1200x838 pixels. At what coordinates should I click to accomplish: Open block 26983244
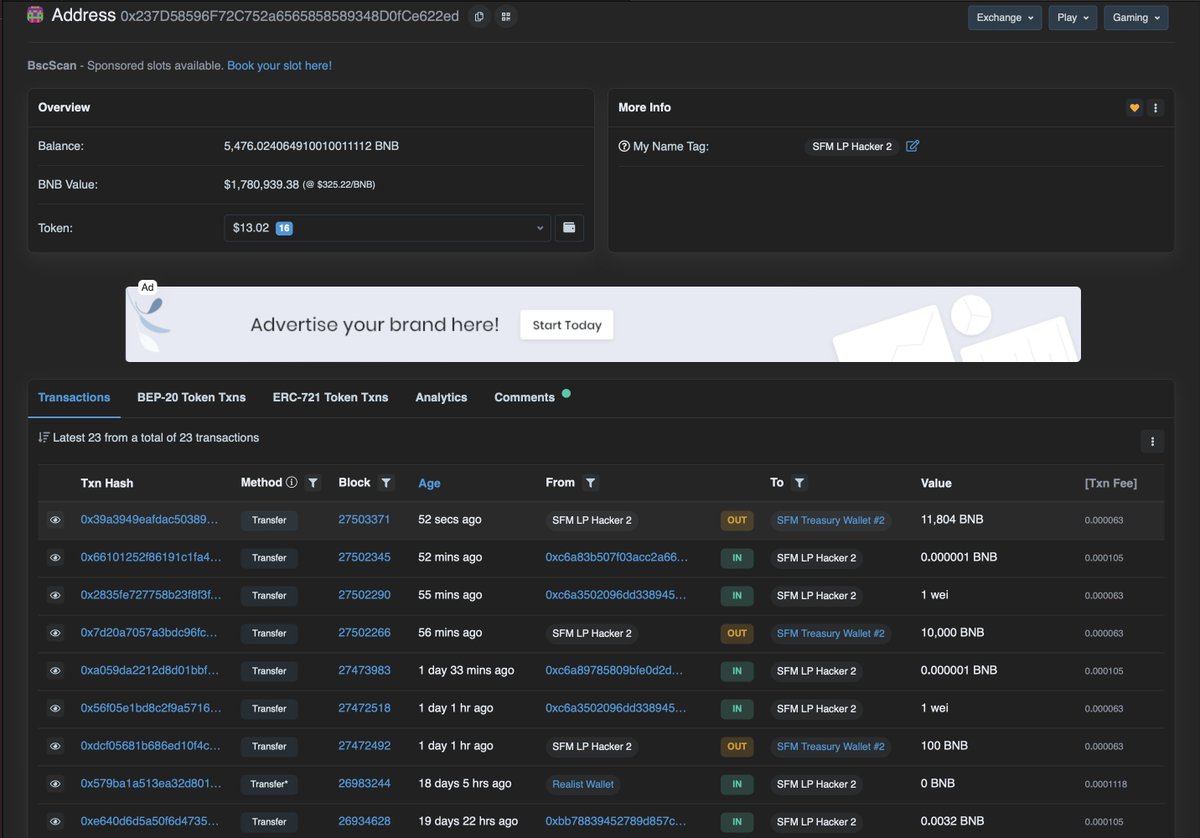click(364, 783)
